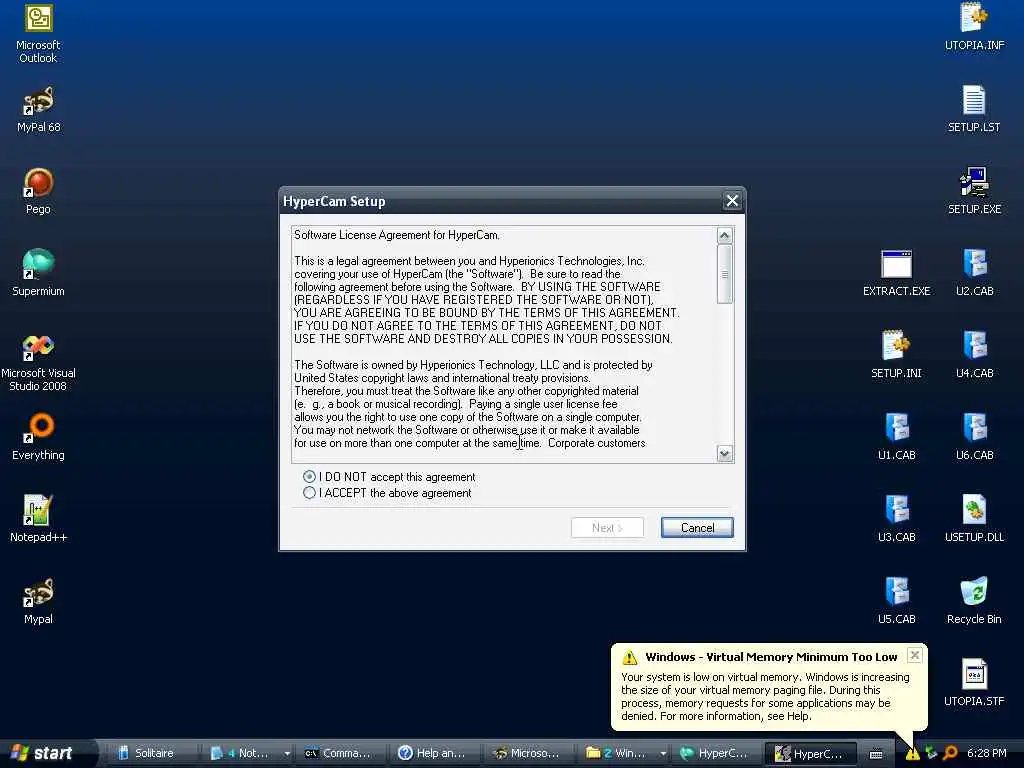Expand the Windows Explorer group dropdown arrow

click(x=663, y=754)
